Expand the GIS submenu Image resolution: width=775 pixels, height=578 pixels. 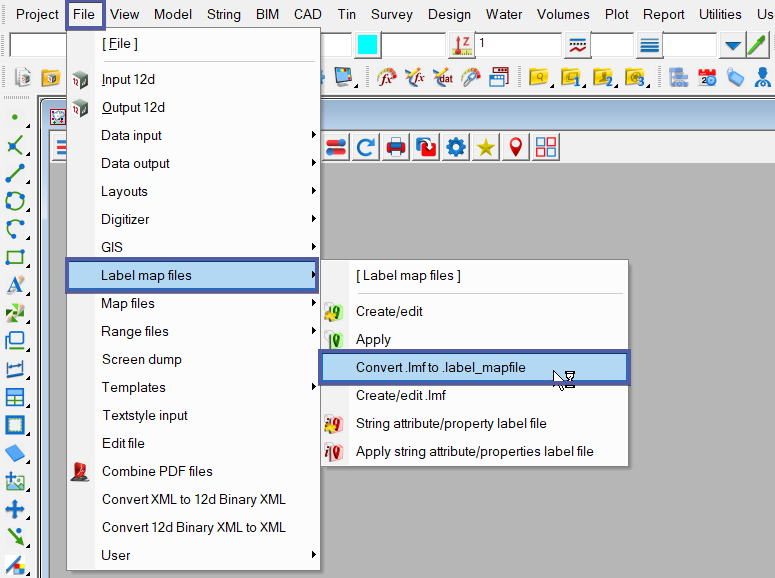193,247
